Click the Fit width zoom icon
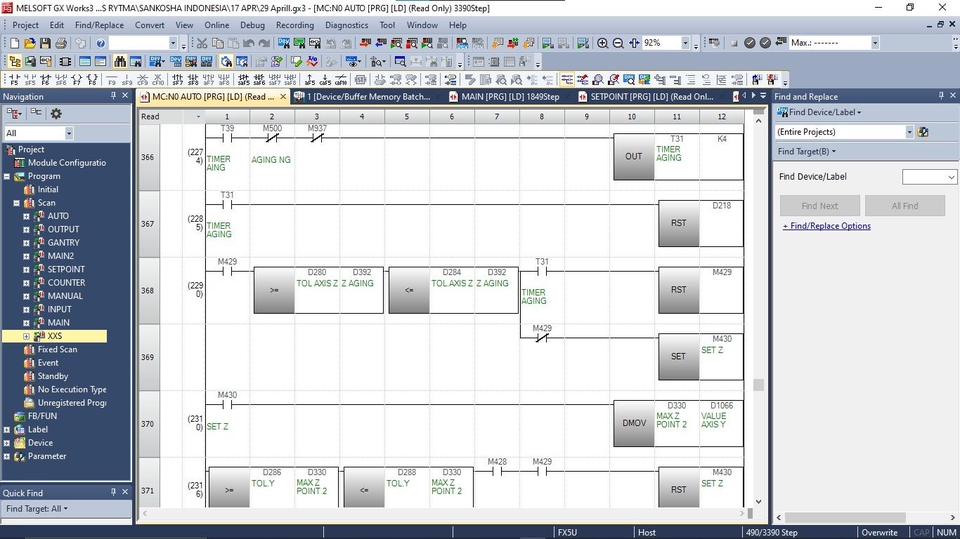The image size is (960, 539). click(x=634, y=43)
